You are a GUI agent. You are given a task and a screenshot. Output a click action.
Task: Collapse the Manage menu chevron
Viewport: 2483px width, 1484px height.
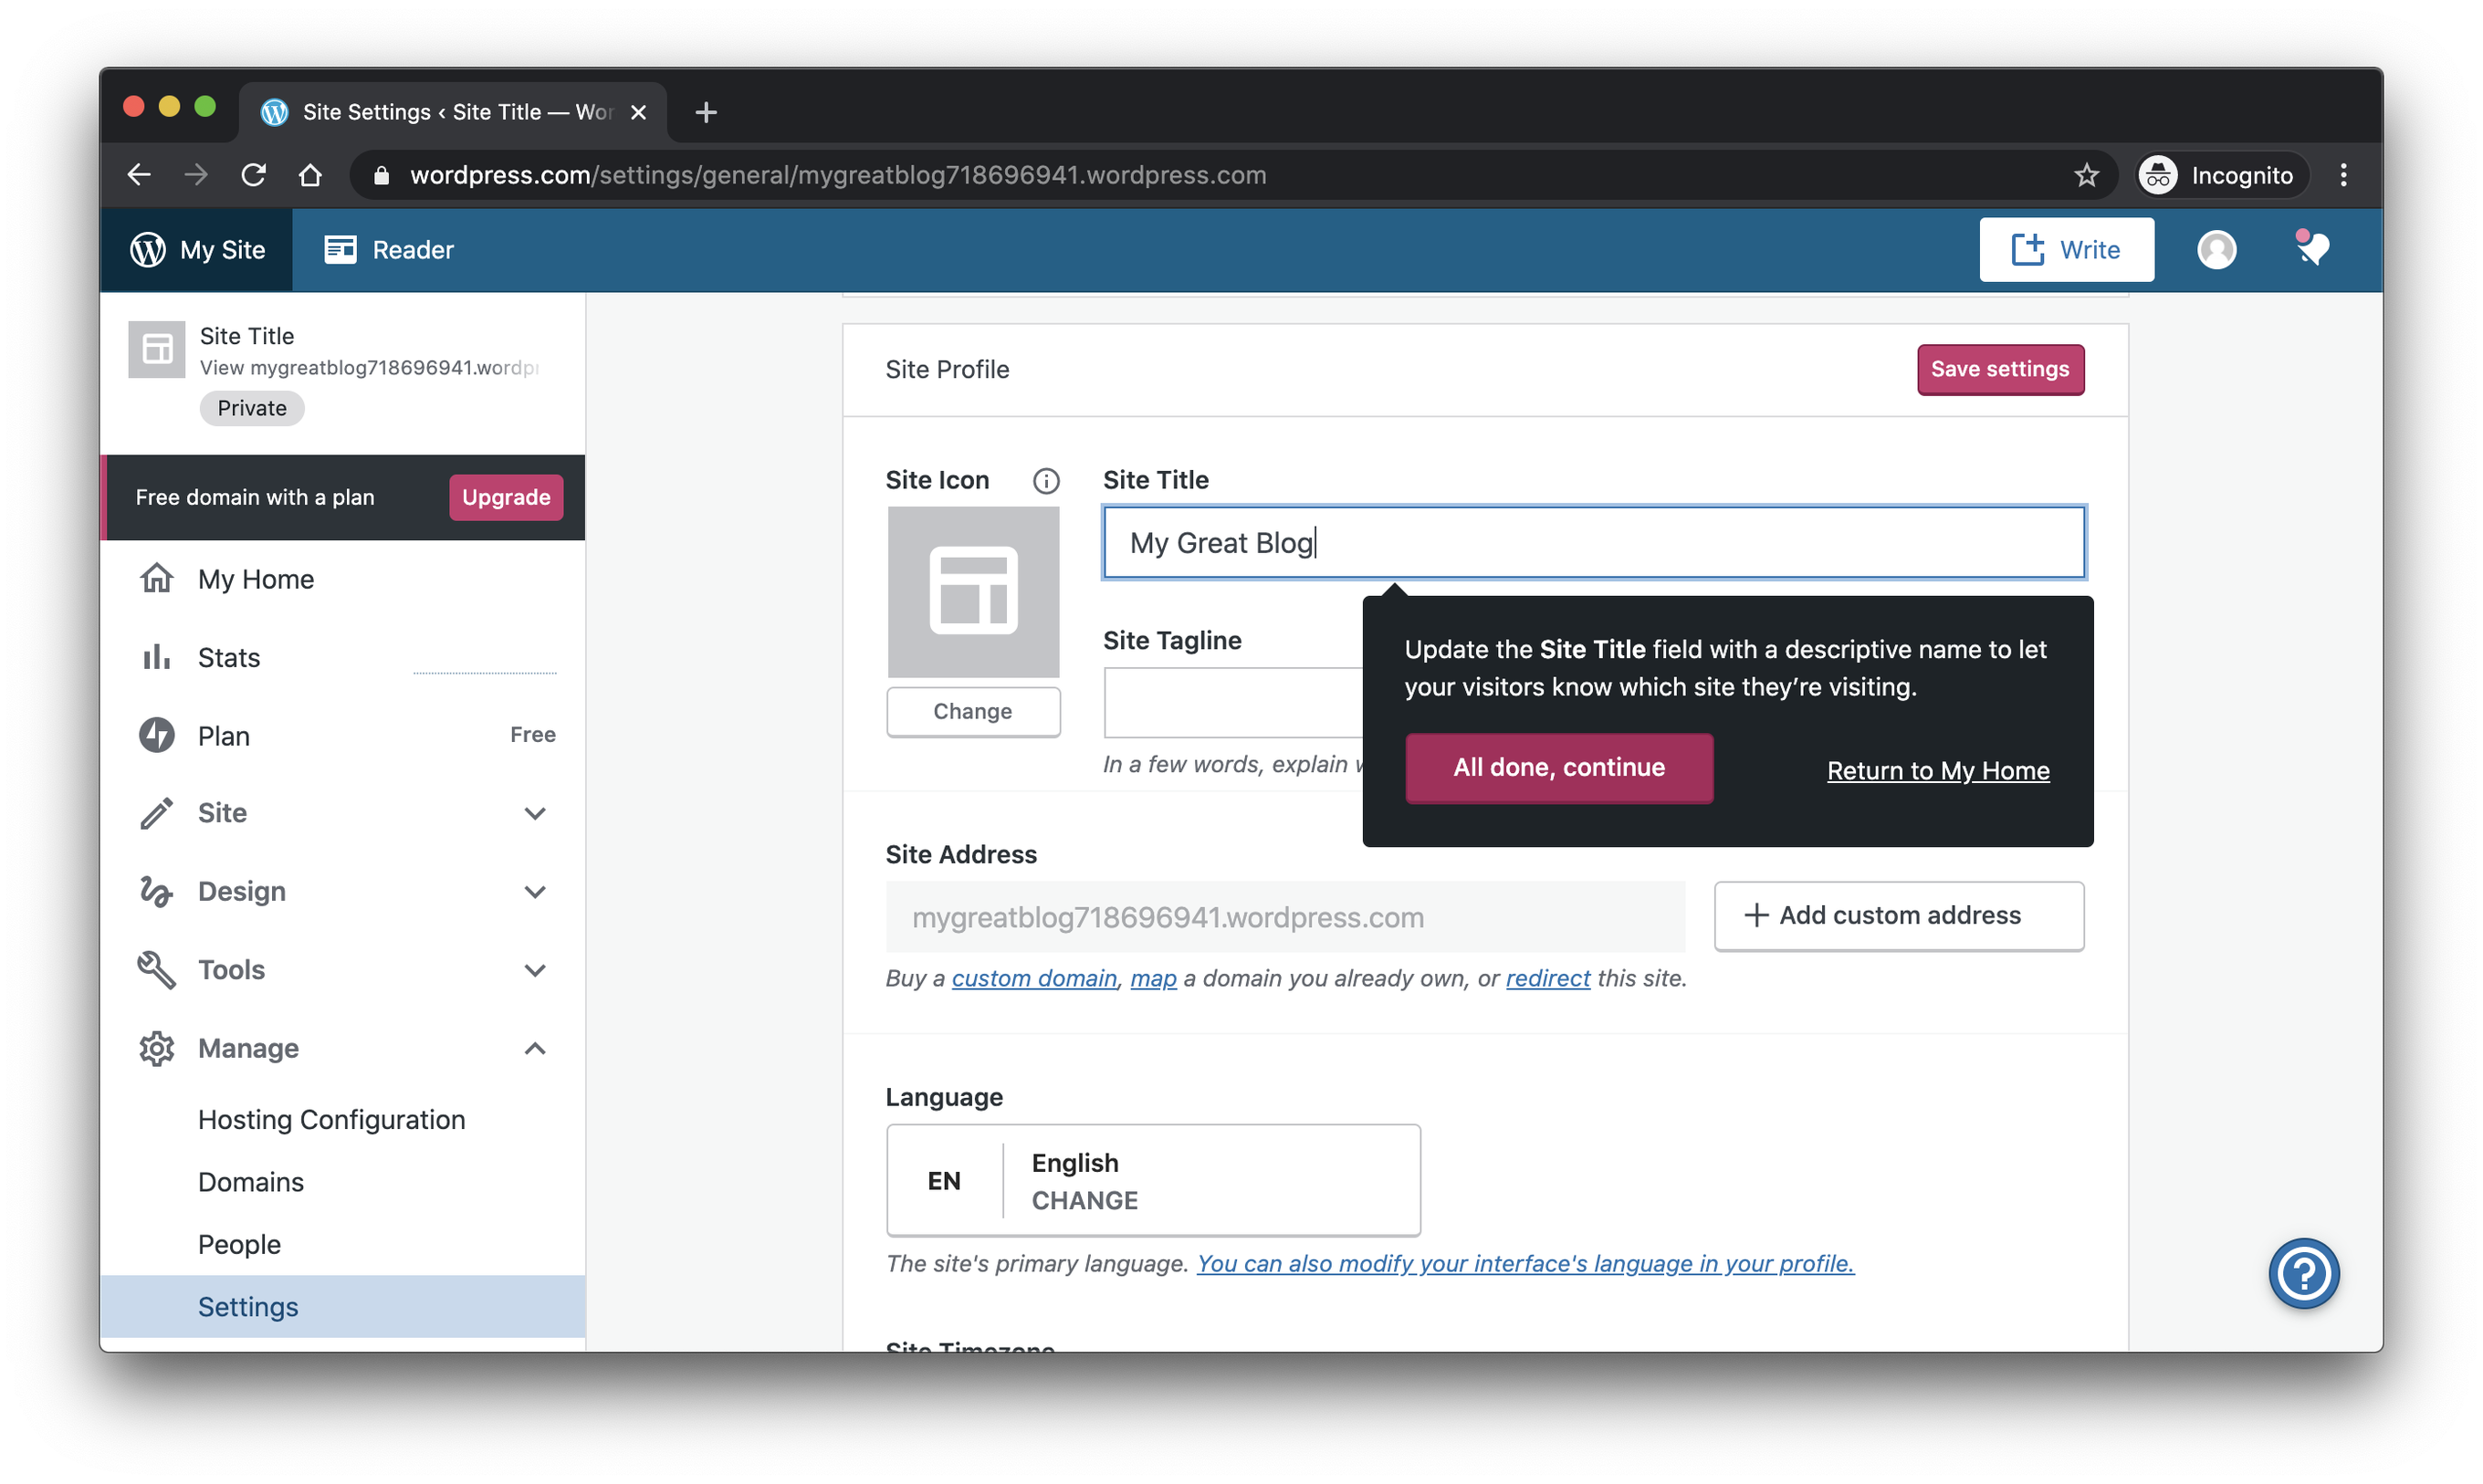click(x=535, y=1048)
